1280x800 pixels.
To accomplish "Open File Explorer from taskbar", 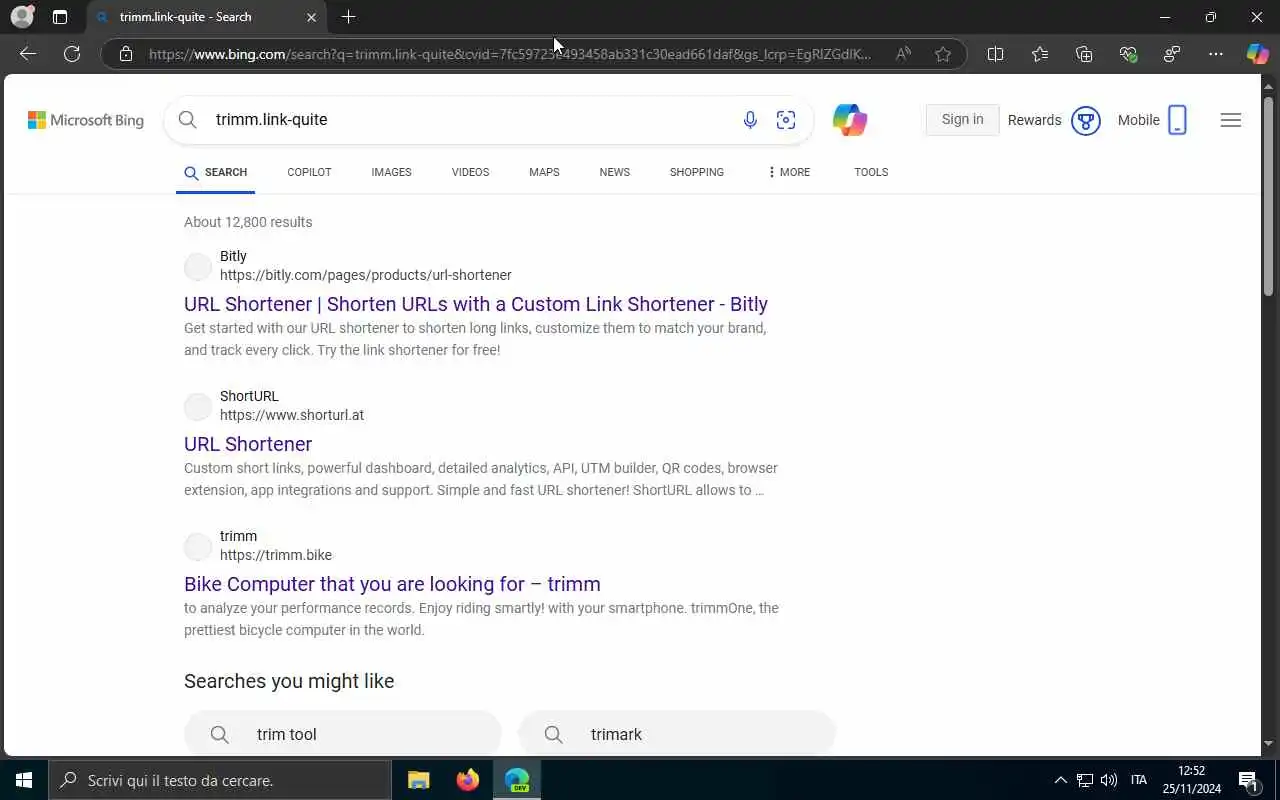I will (419, 780).
